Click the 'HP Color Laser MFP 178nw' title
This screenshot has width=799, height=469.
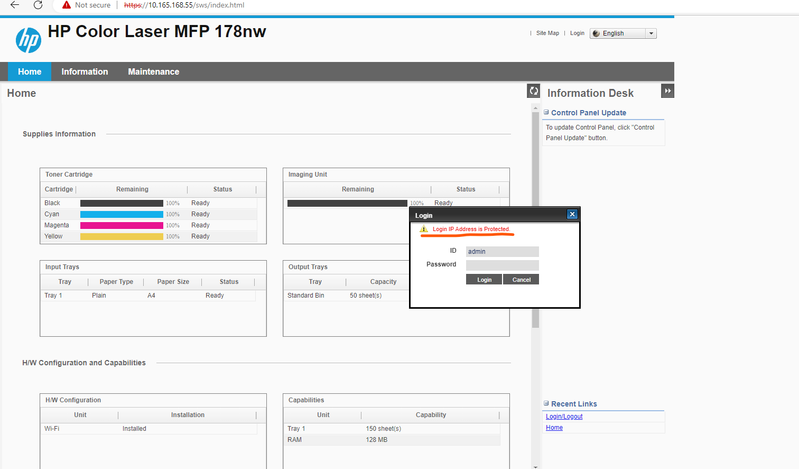tap(157, 31)
